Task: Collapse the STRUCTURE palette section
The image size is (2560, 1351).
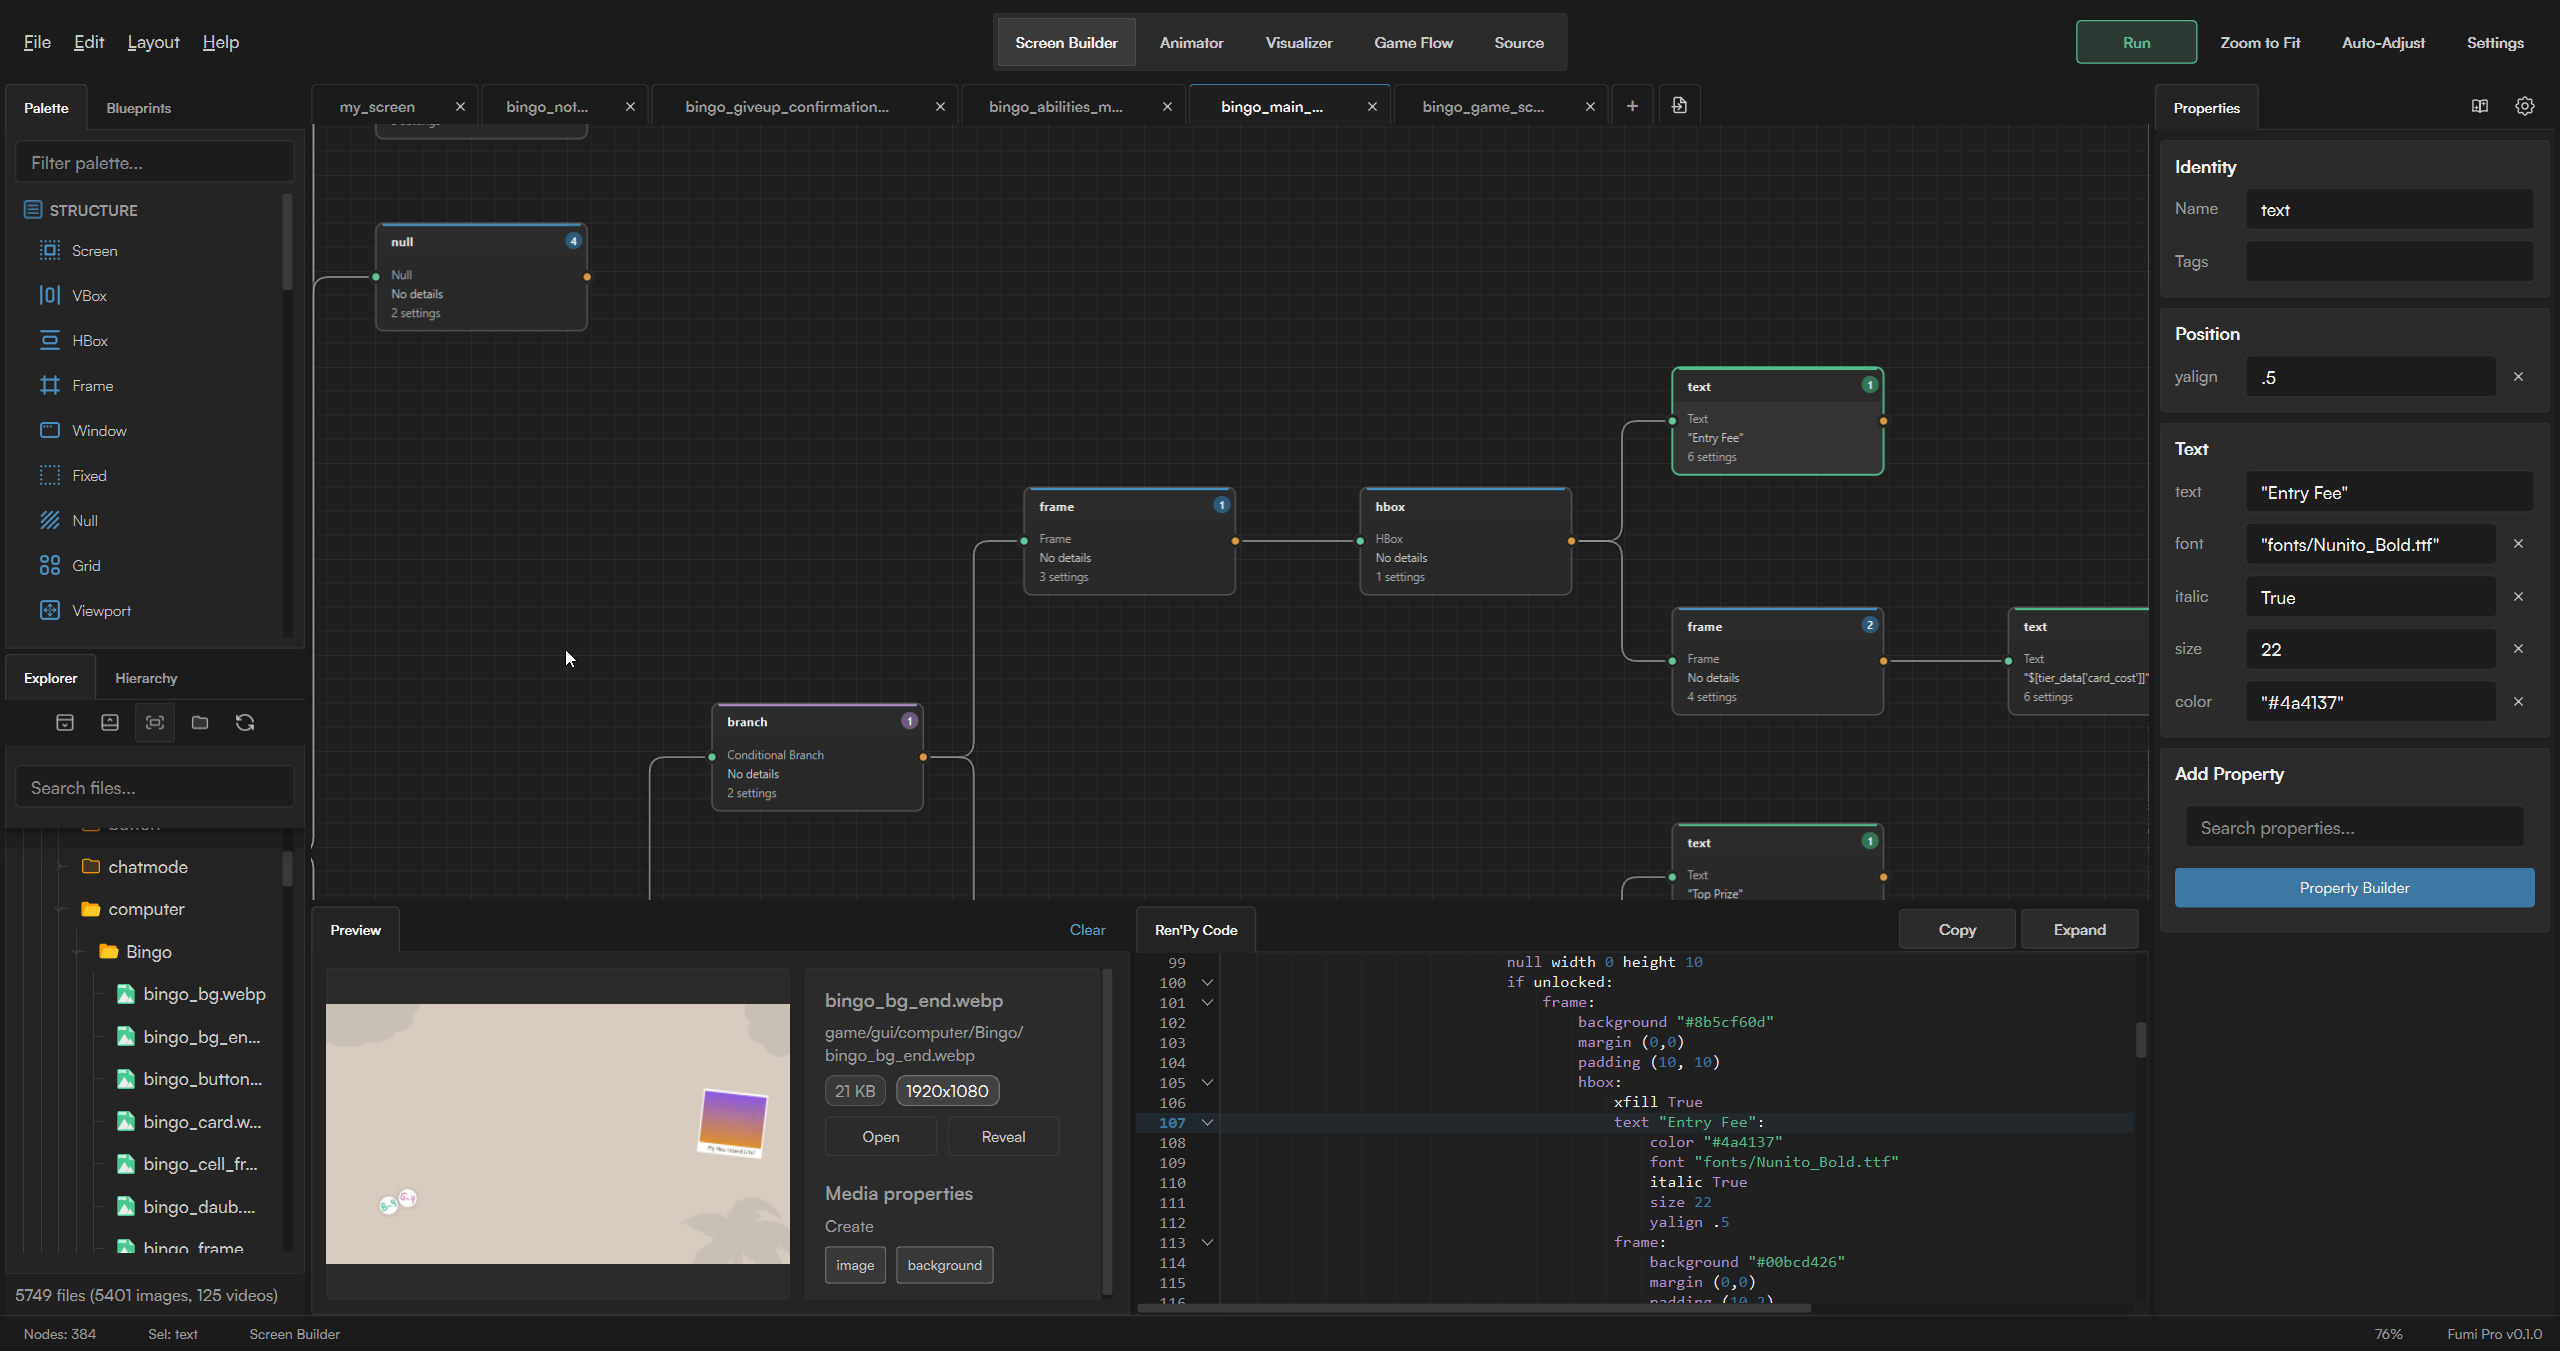Action: coord(80,210)
